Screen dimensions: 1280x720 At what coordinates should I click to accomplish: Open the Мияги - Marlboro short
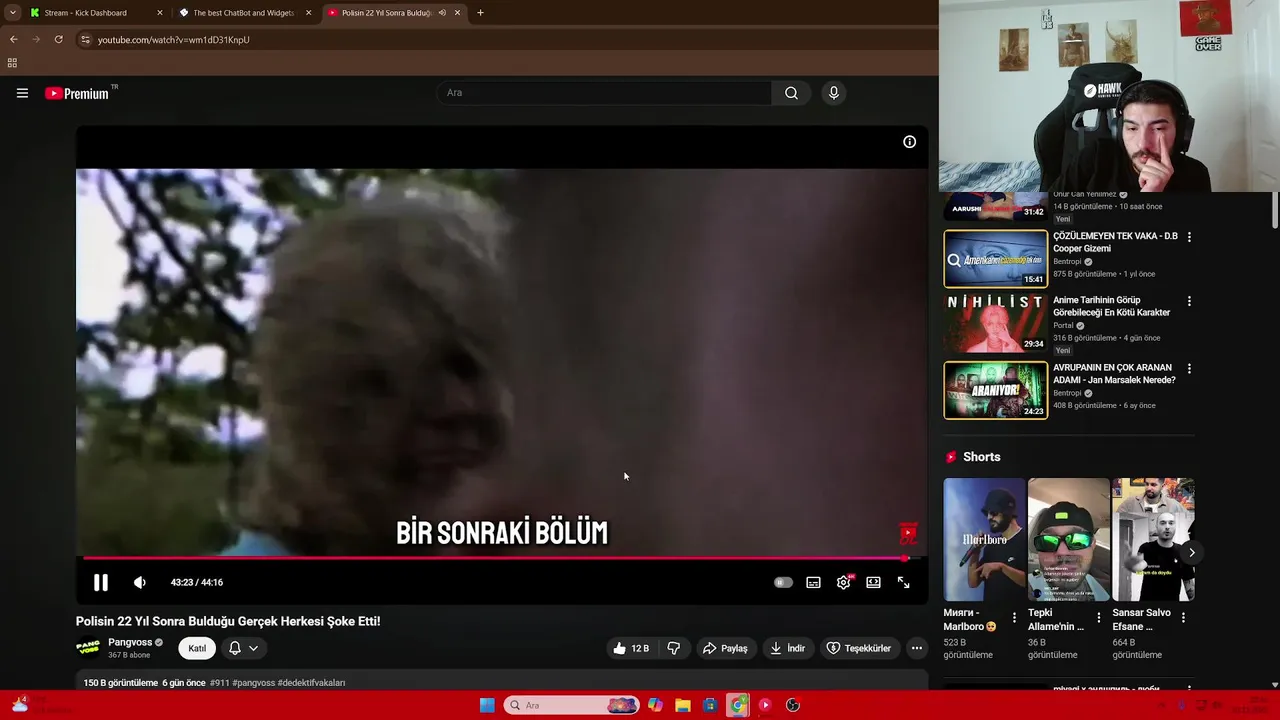point(984,539)
